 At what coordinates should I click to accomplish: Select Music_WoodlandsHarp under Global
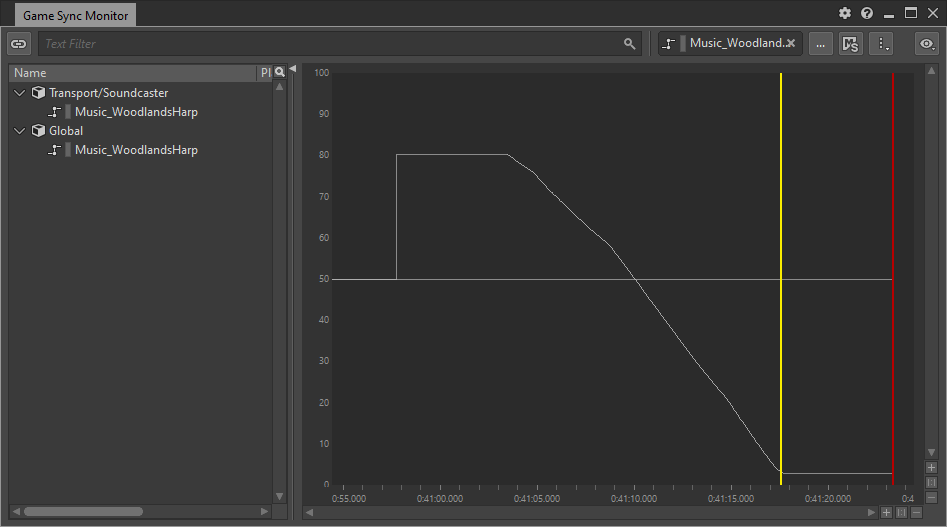[x=136, y=150]
